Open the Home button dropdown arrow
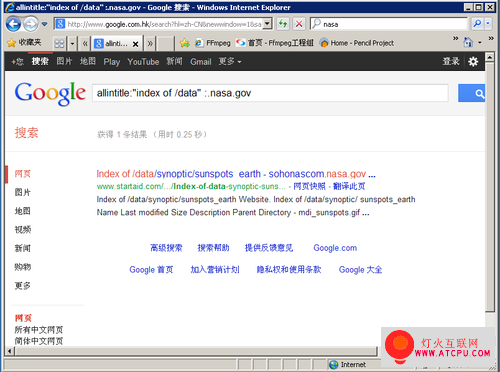The height and width of the screenshot is (372, 500). 480,43
